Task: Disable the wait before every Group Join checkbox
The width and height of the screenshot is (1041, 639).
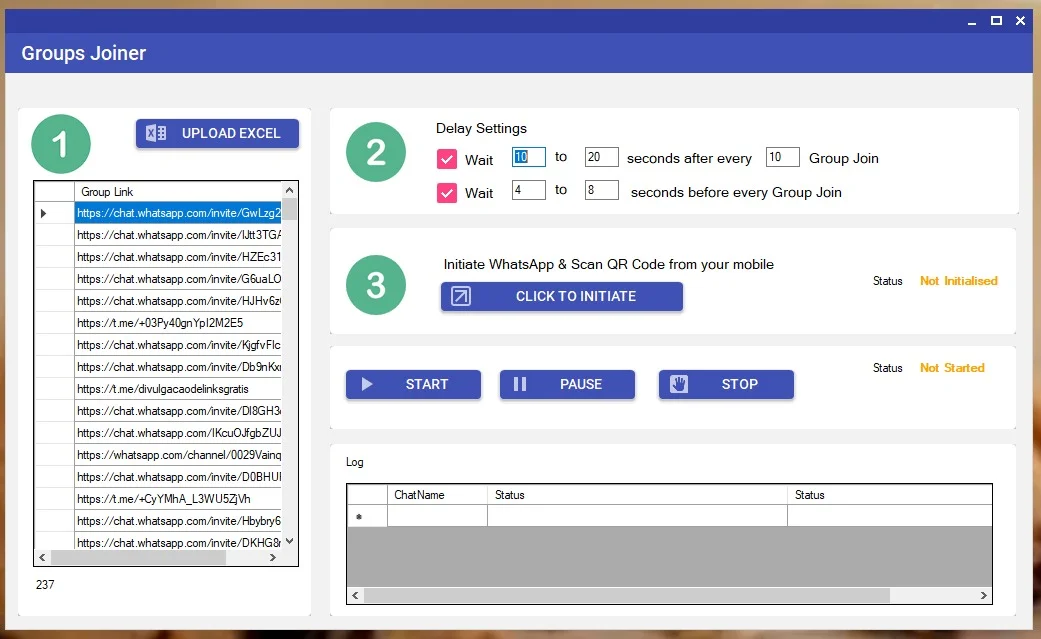Action: click(447, 192)
